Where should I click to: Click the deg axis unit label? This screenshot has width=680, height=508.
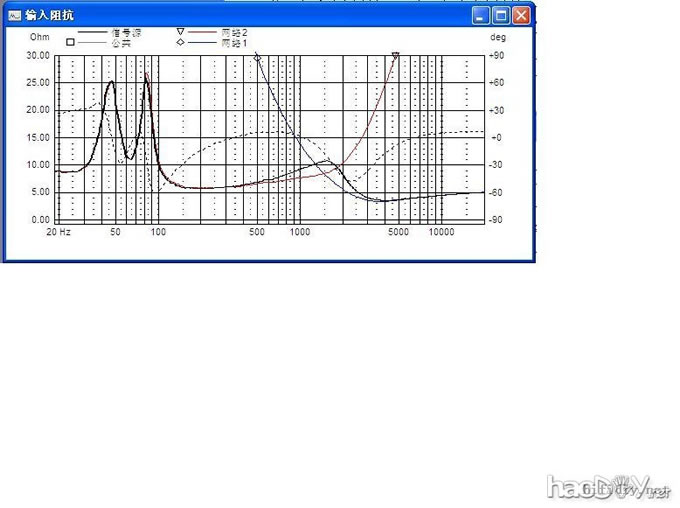497,37
